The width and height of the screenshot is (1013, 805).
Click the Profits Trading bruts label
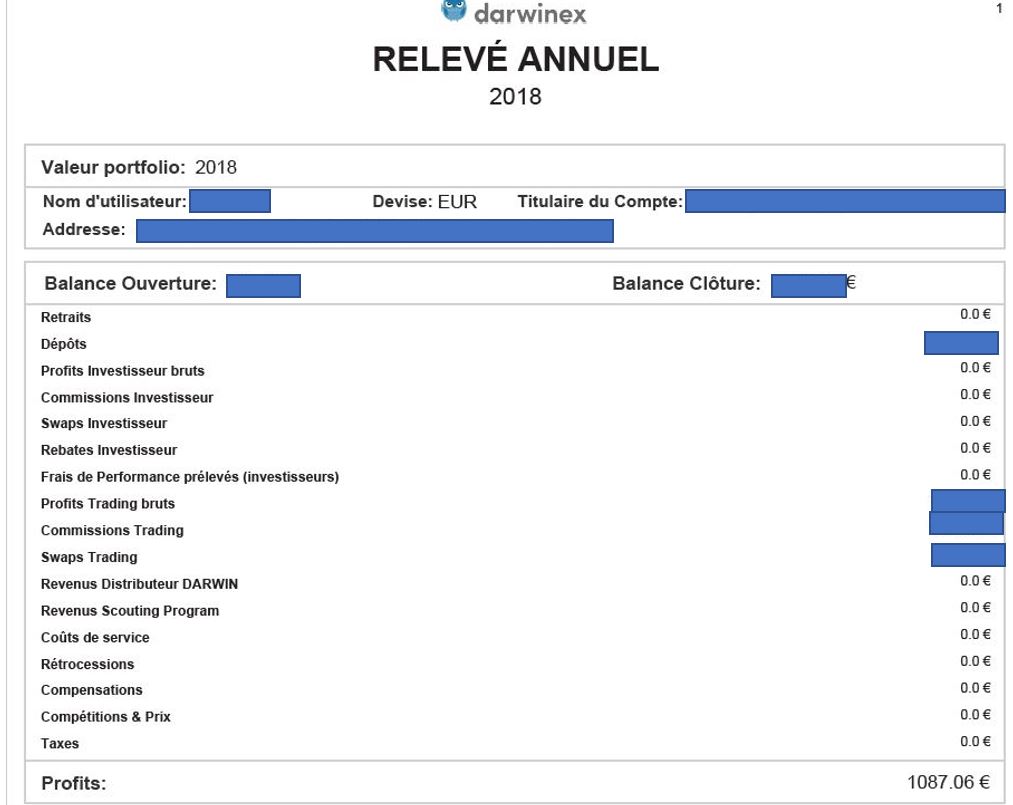pos(108,503)
